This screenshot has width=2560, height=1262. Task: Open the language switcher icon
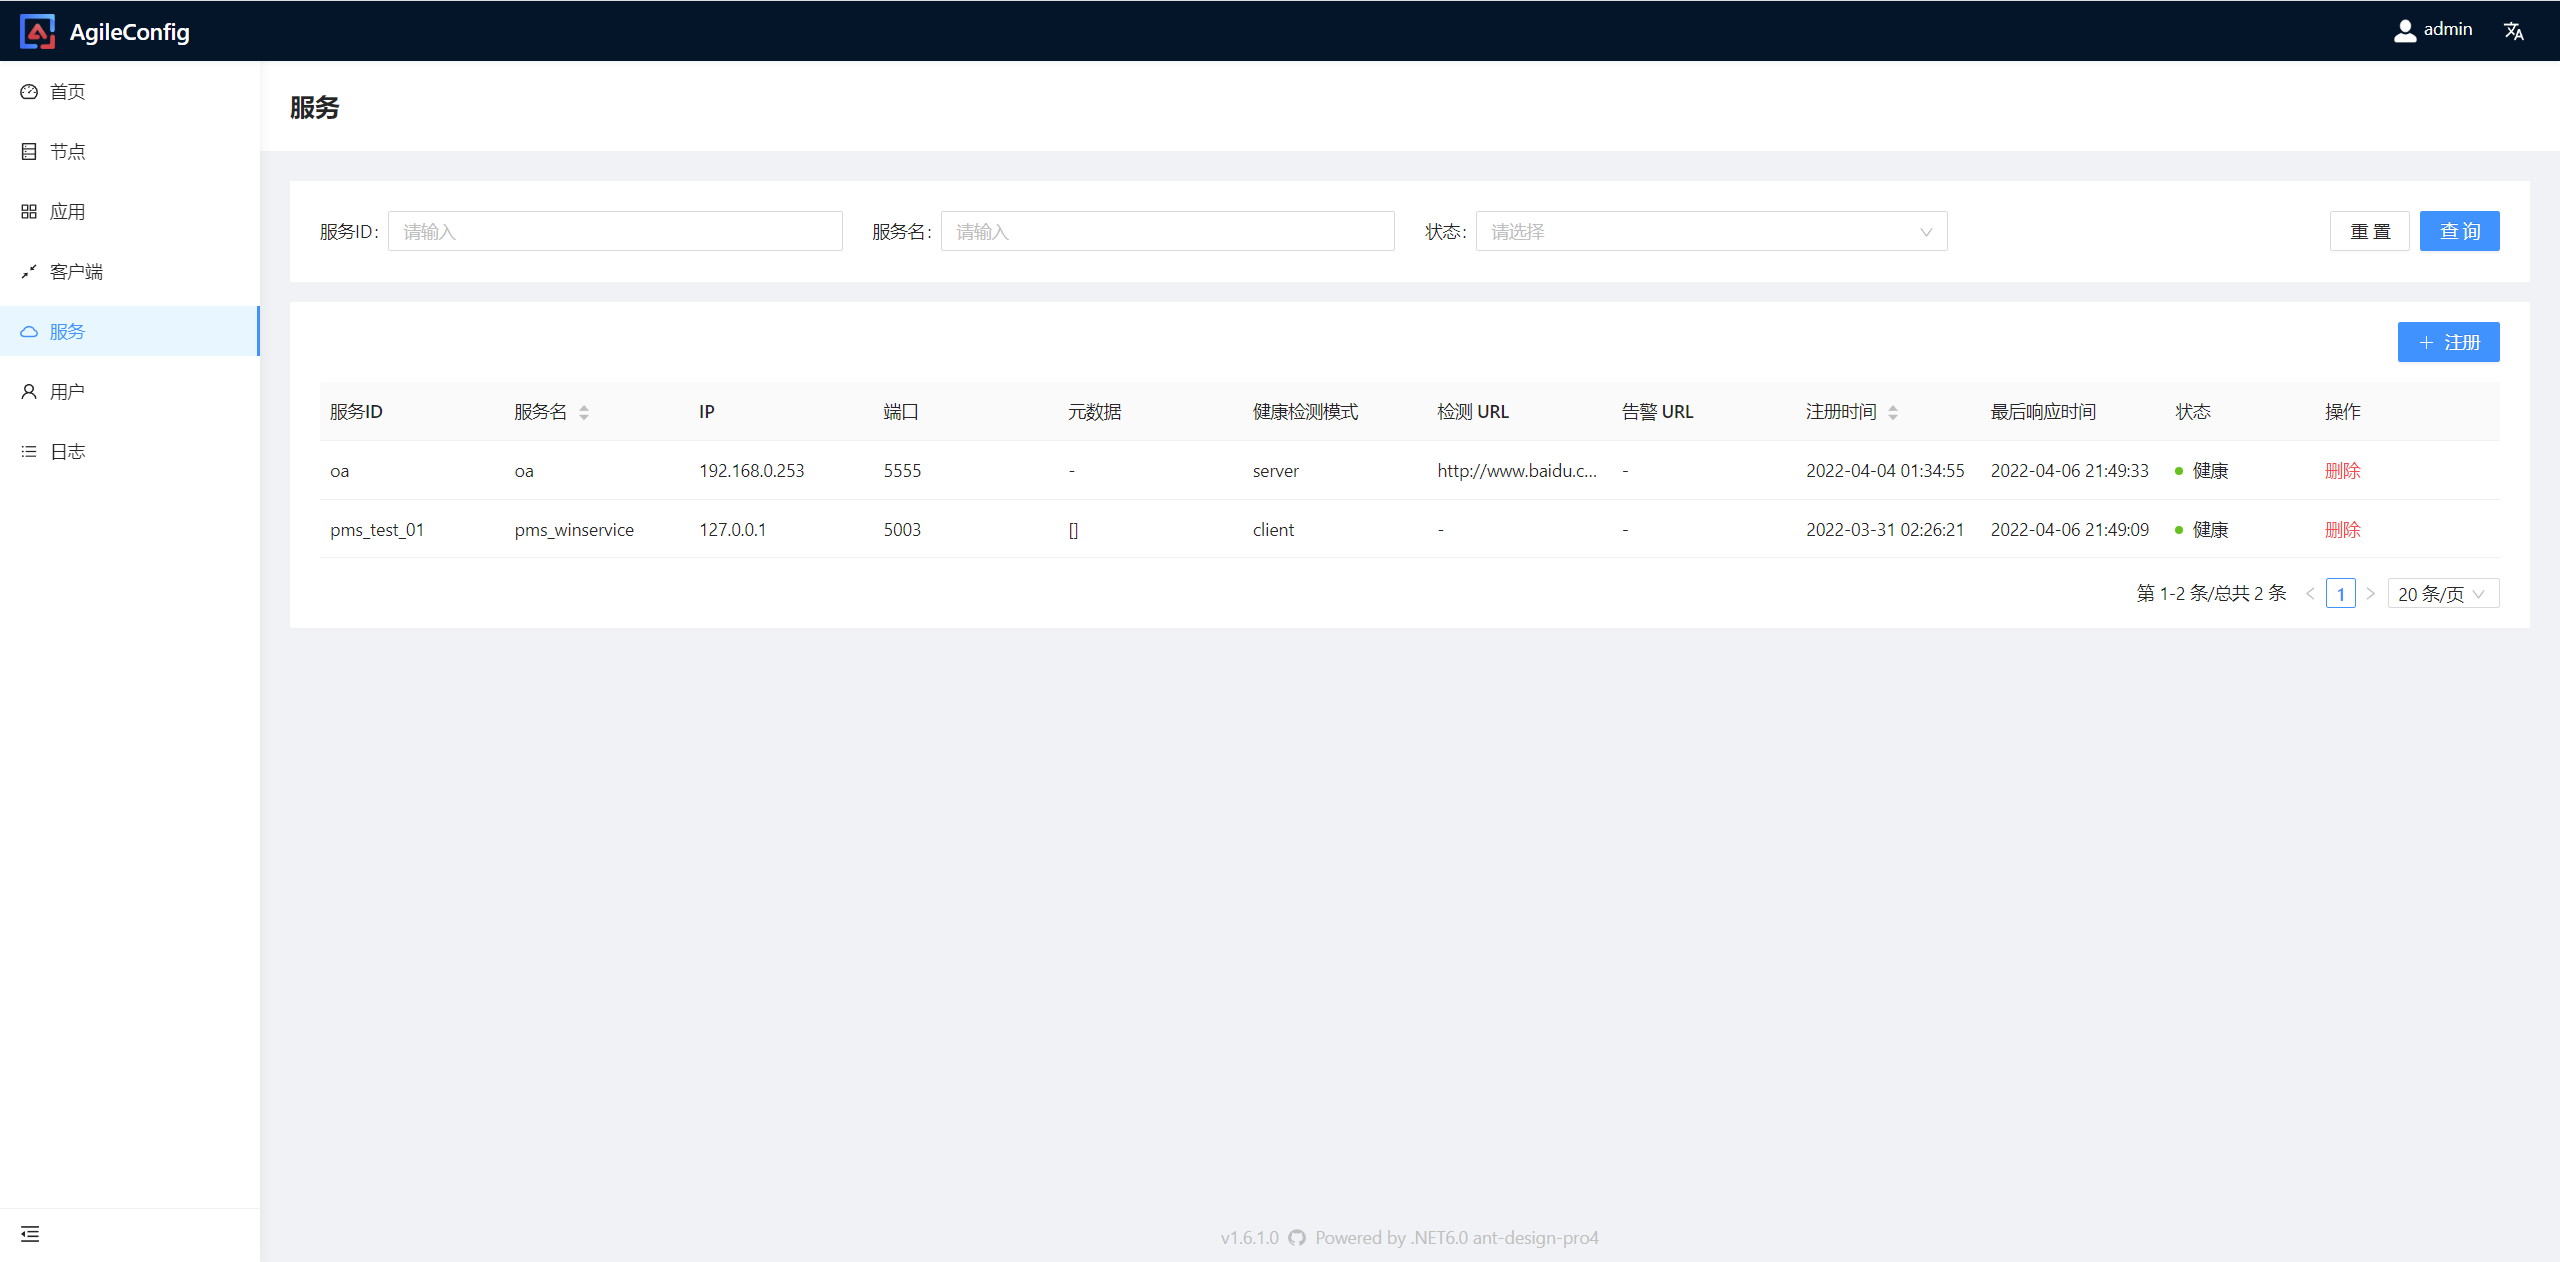[2513, 31]
